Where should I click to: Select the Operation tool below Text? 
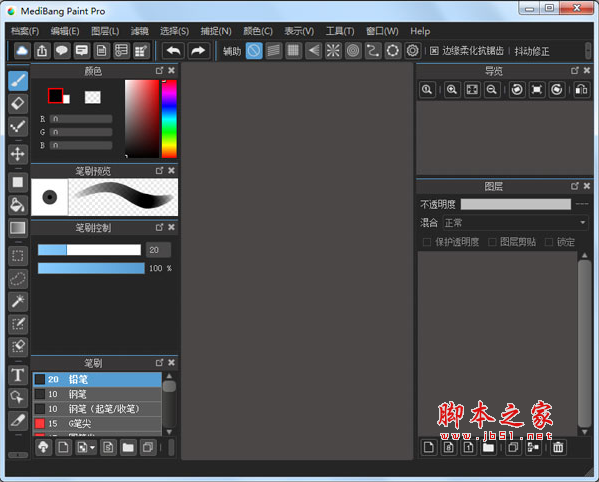(x=18, y=398)
